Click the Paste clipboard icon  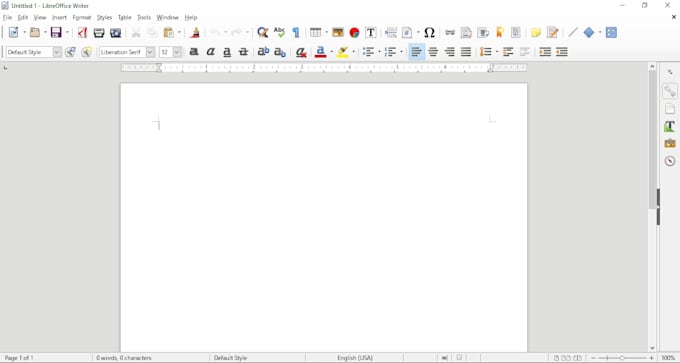pos(168,33)
